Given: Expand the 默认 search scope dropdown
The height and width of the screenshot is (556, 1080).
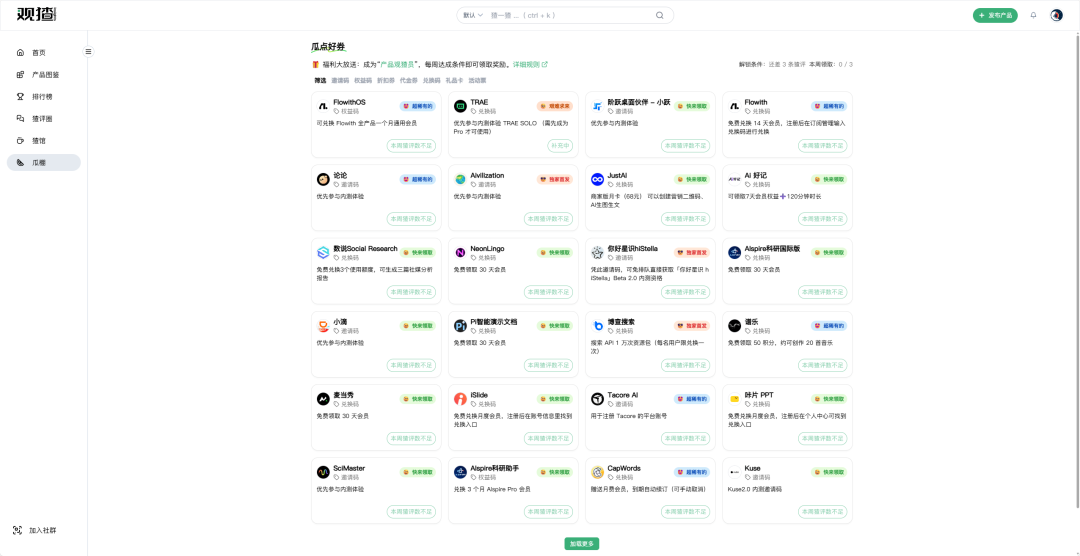Looking at the screenshot, I should click(473, 15).
